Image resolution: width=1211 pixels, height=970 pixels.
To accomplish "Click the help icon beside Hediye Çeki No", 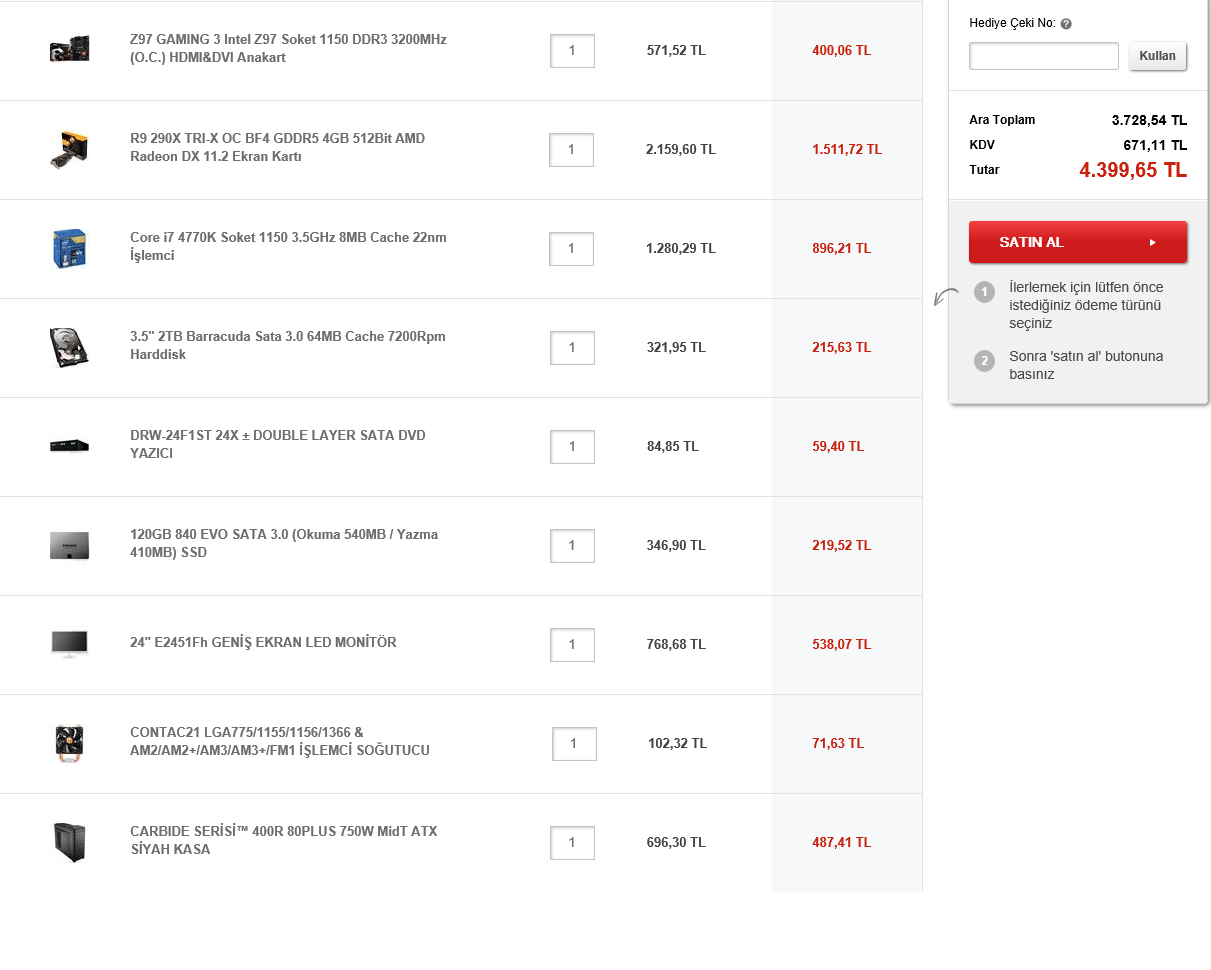I will point(1066,24).
